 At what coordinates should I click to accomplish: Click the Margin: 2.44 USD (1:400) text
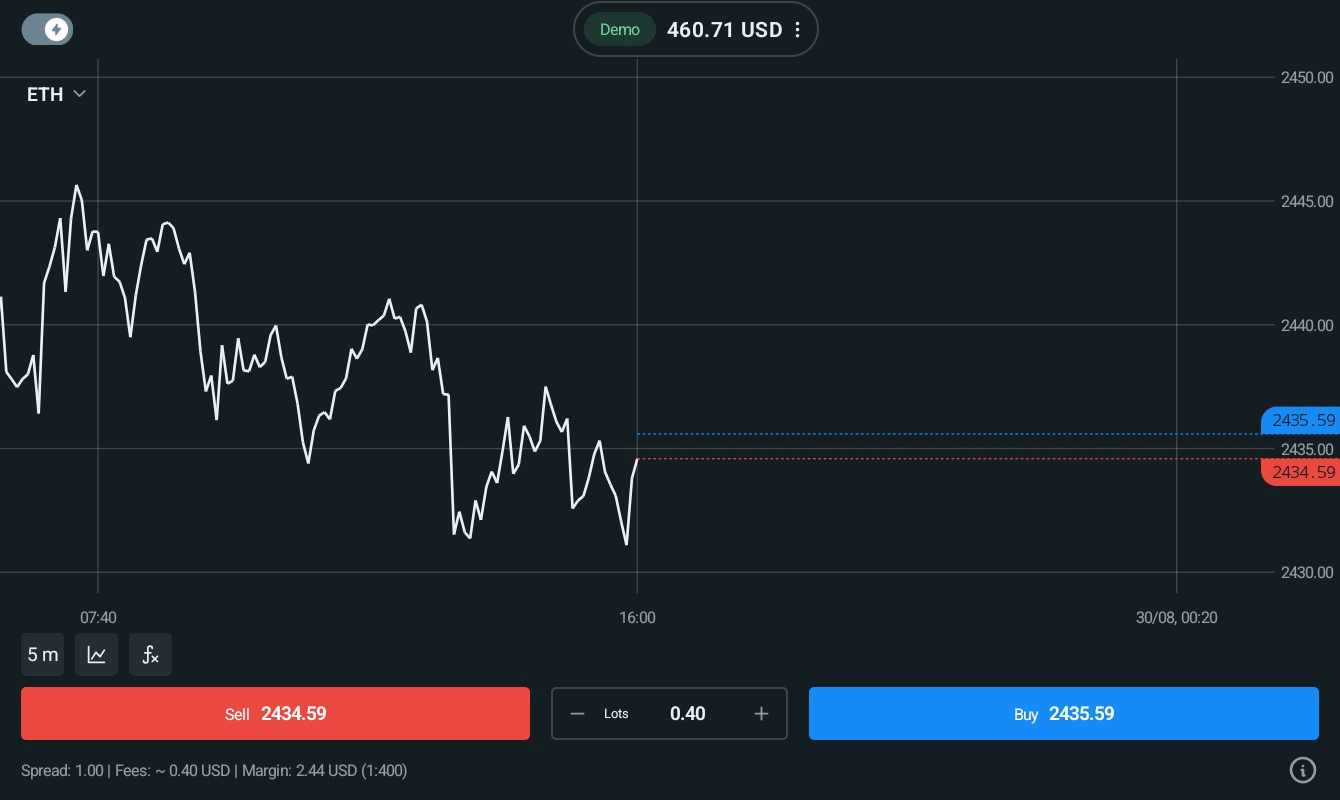[x=325, y=771]
